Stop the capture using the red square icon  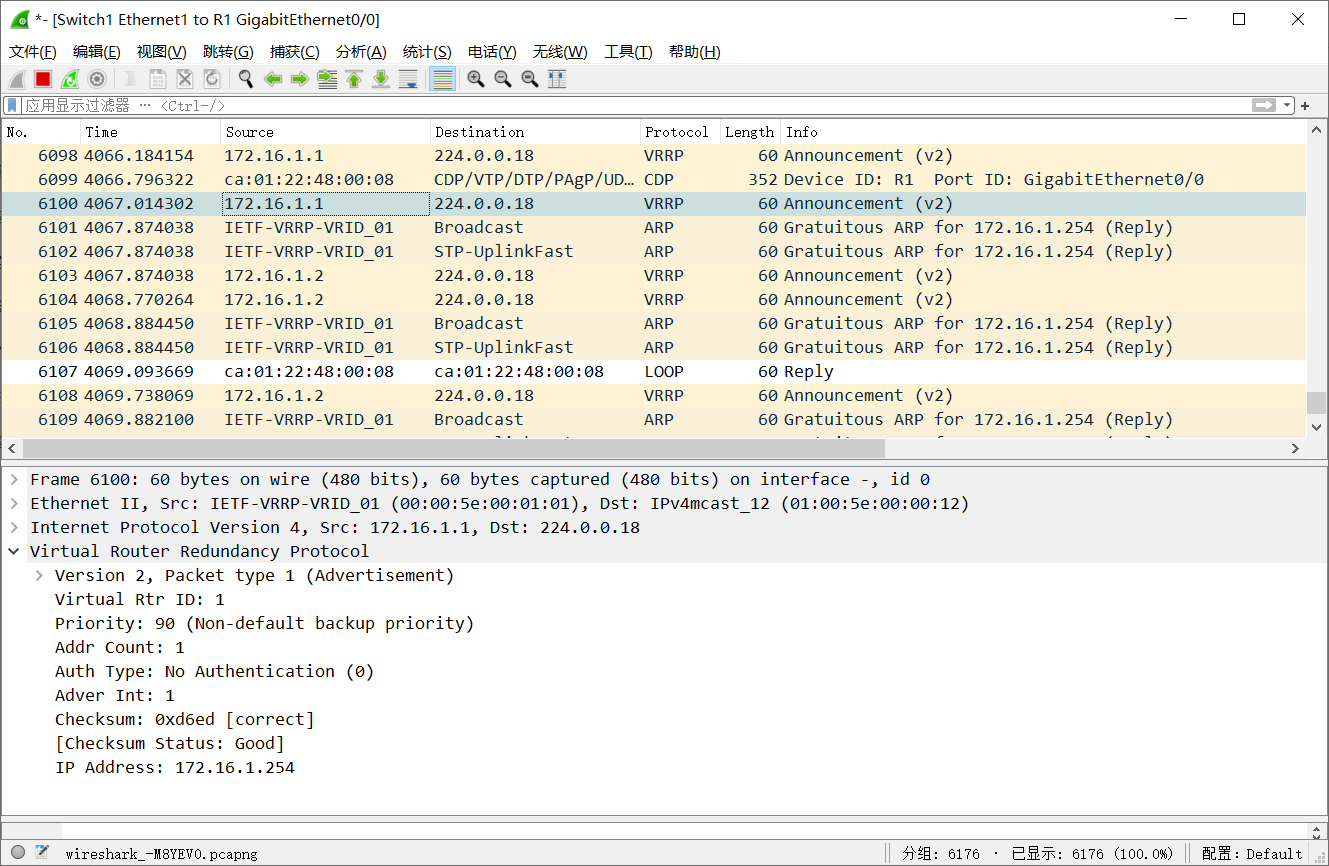[x=41, y=79]
